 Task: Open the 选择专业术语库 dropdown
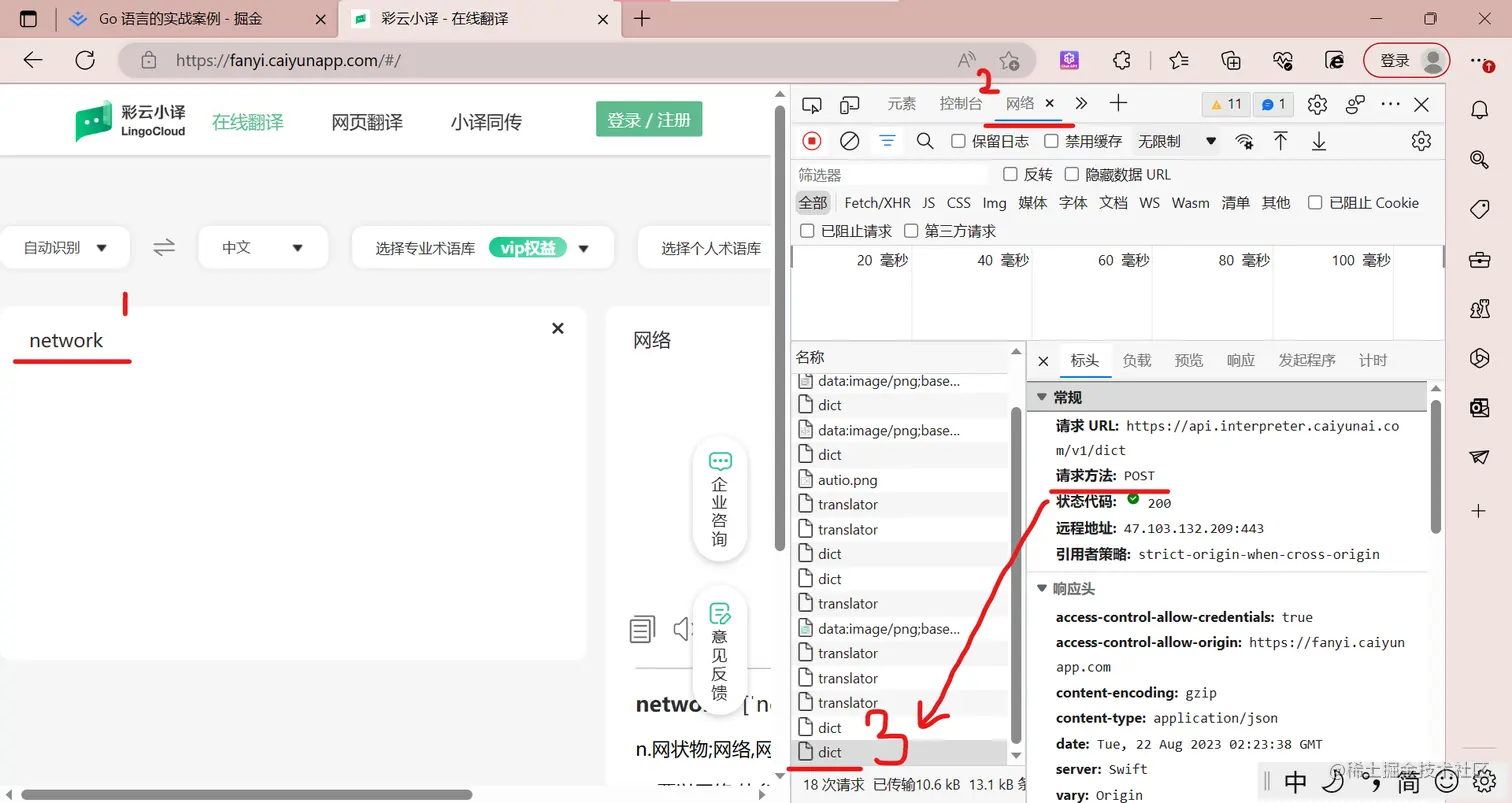tap(482, 247)
